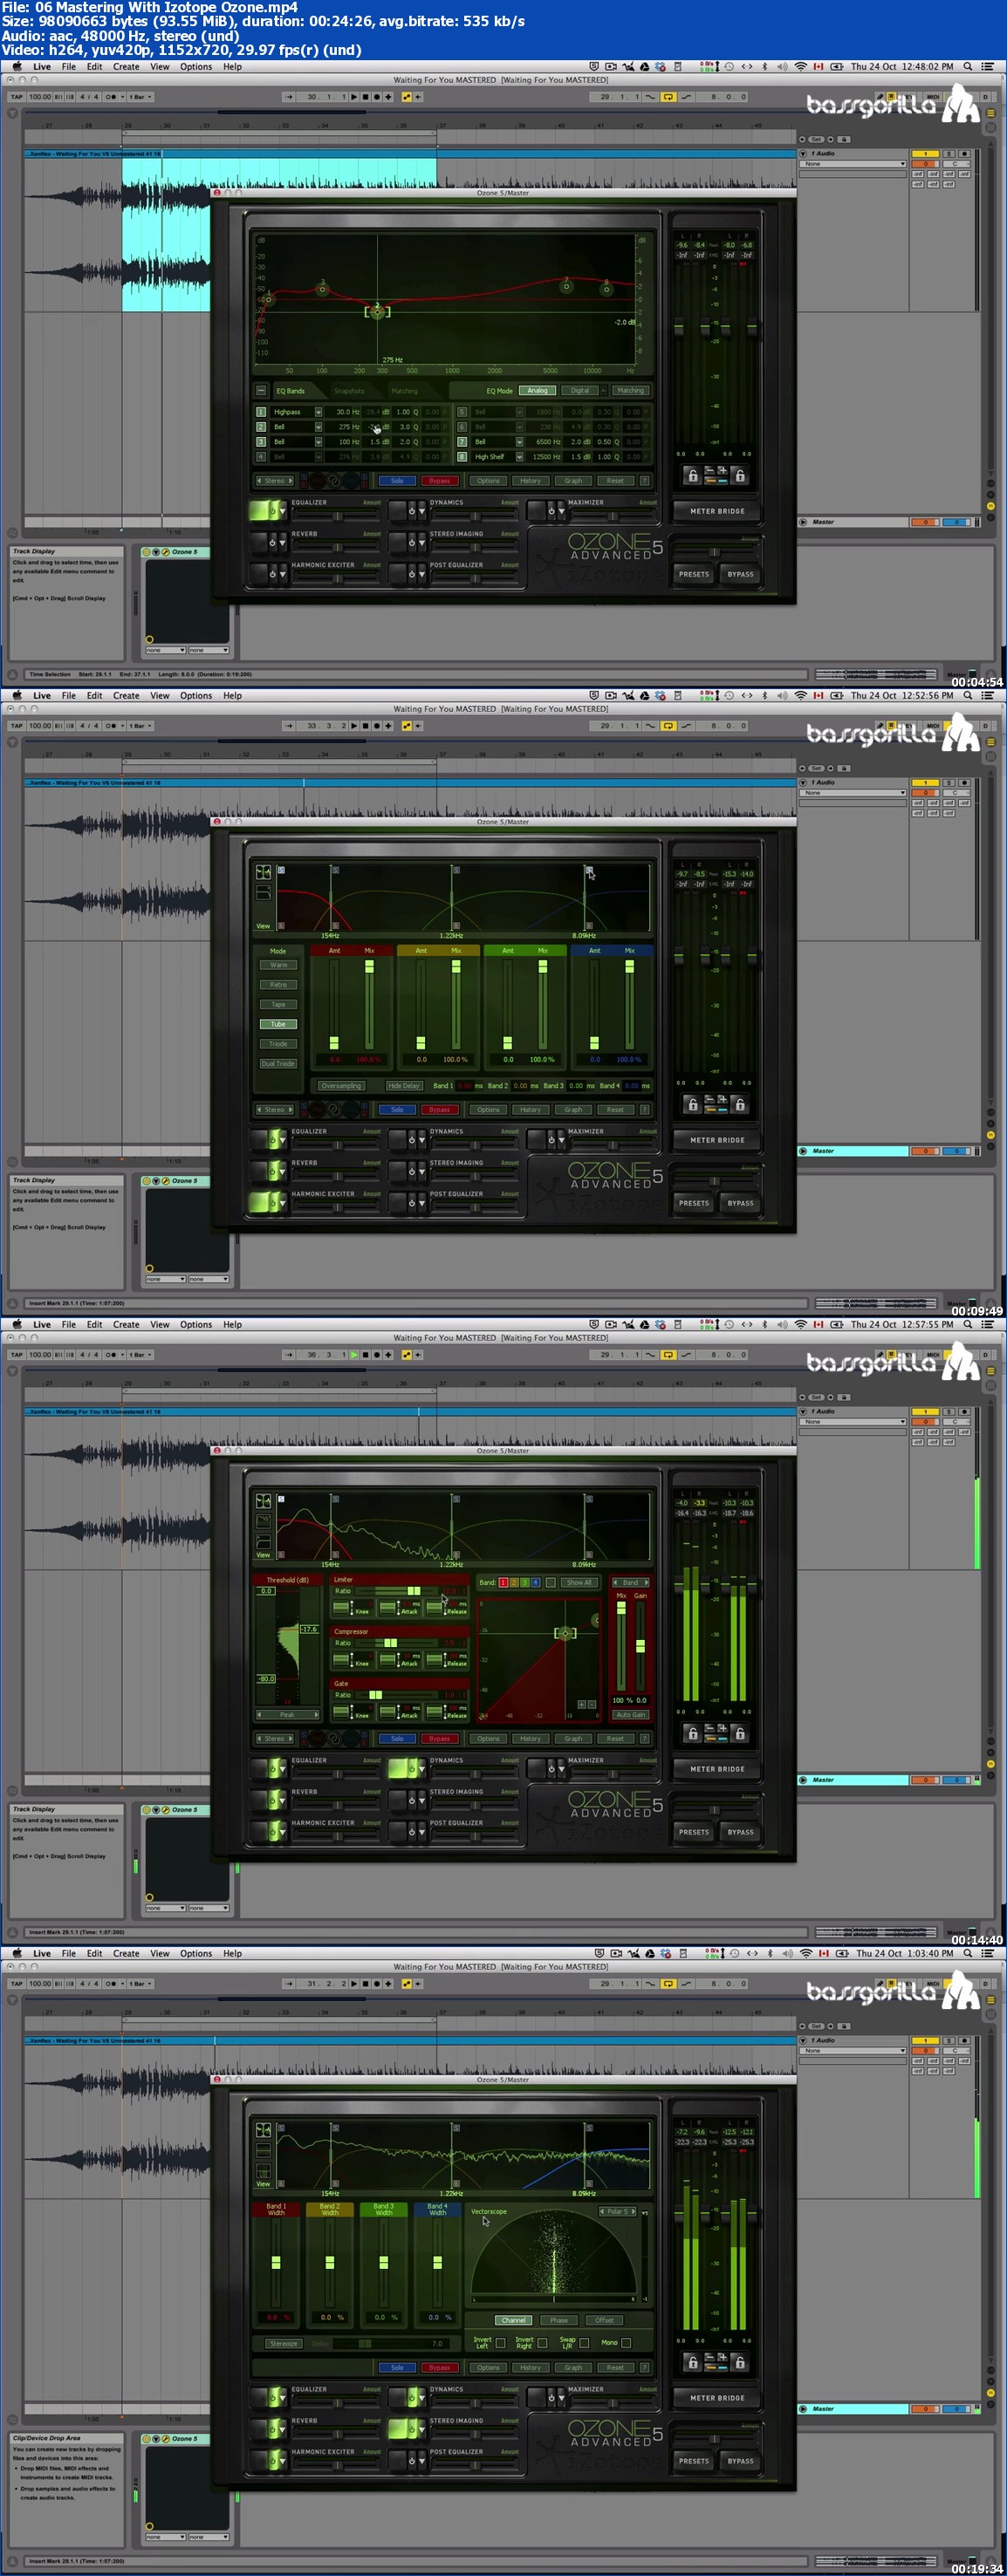In the 00:19:34 frame, click Stereoize
Viewport: 1007px width, 2576px height.
pyautogui.click(x=284, y=2343)
